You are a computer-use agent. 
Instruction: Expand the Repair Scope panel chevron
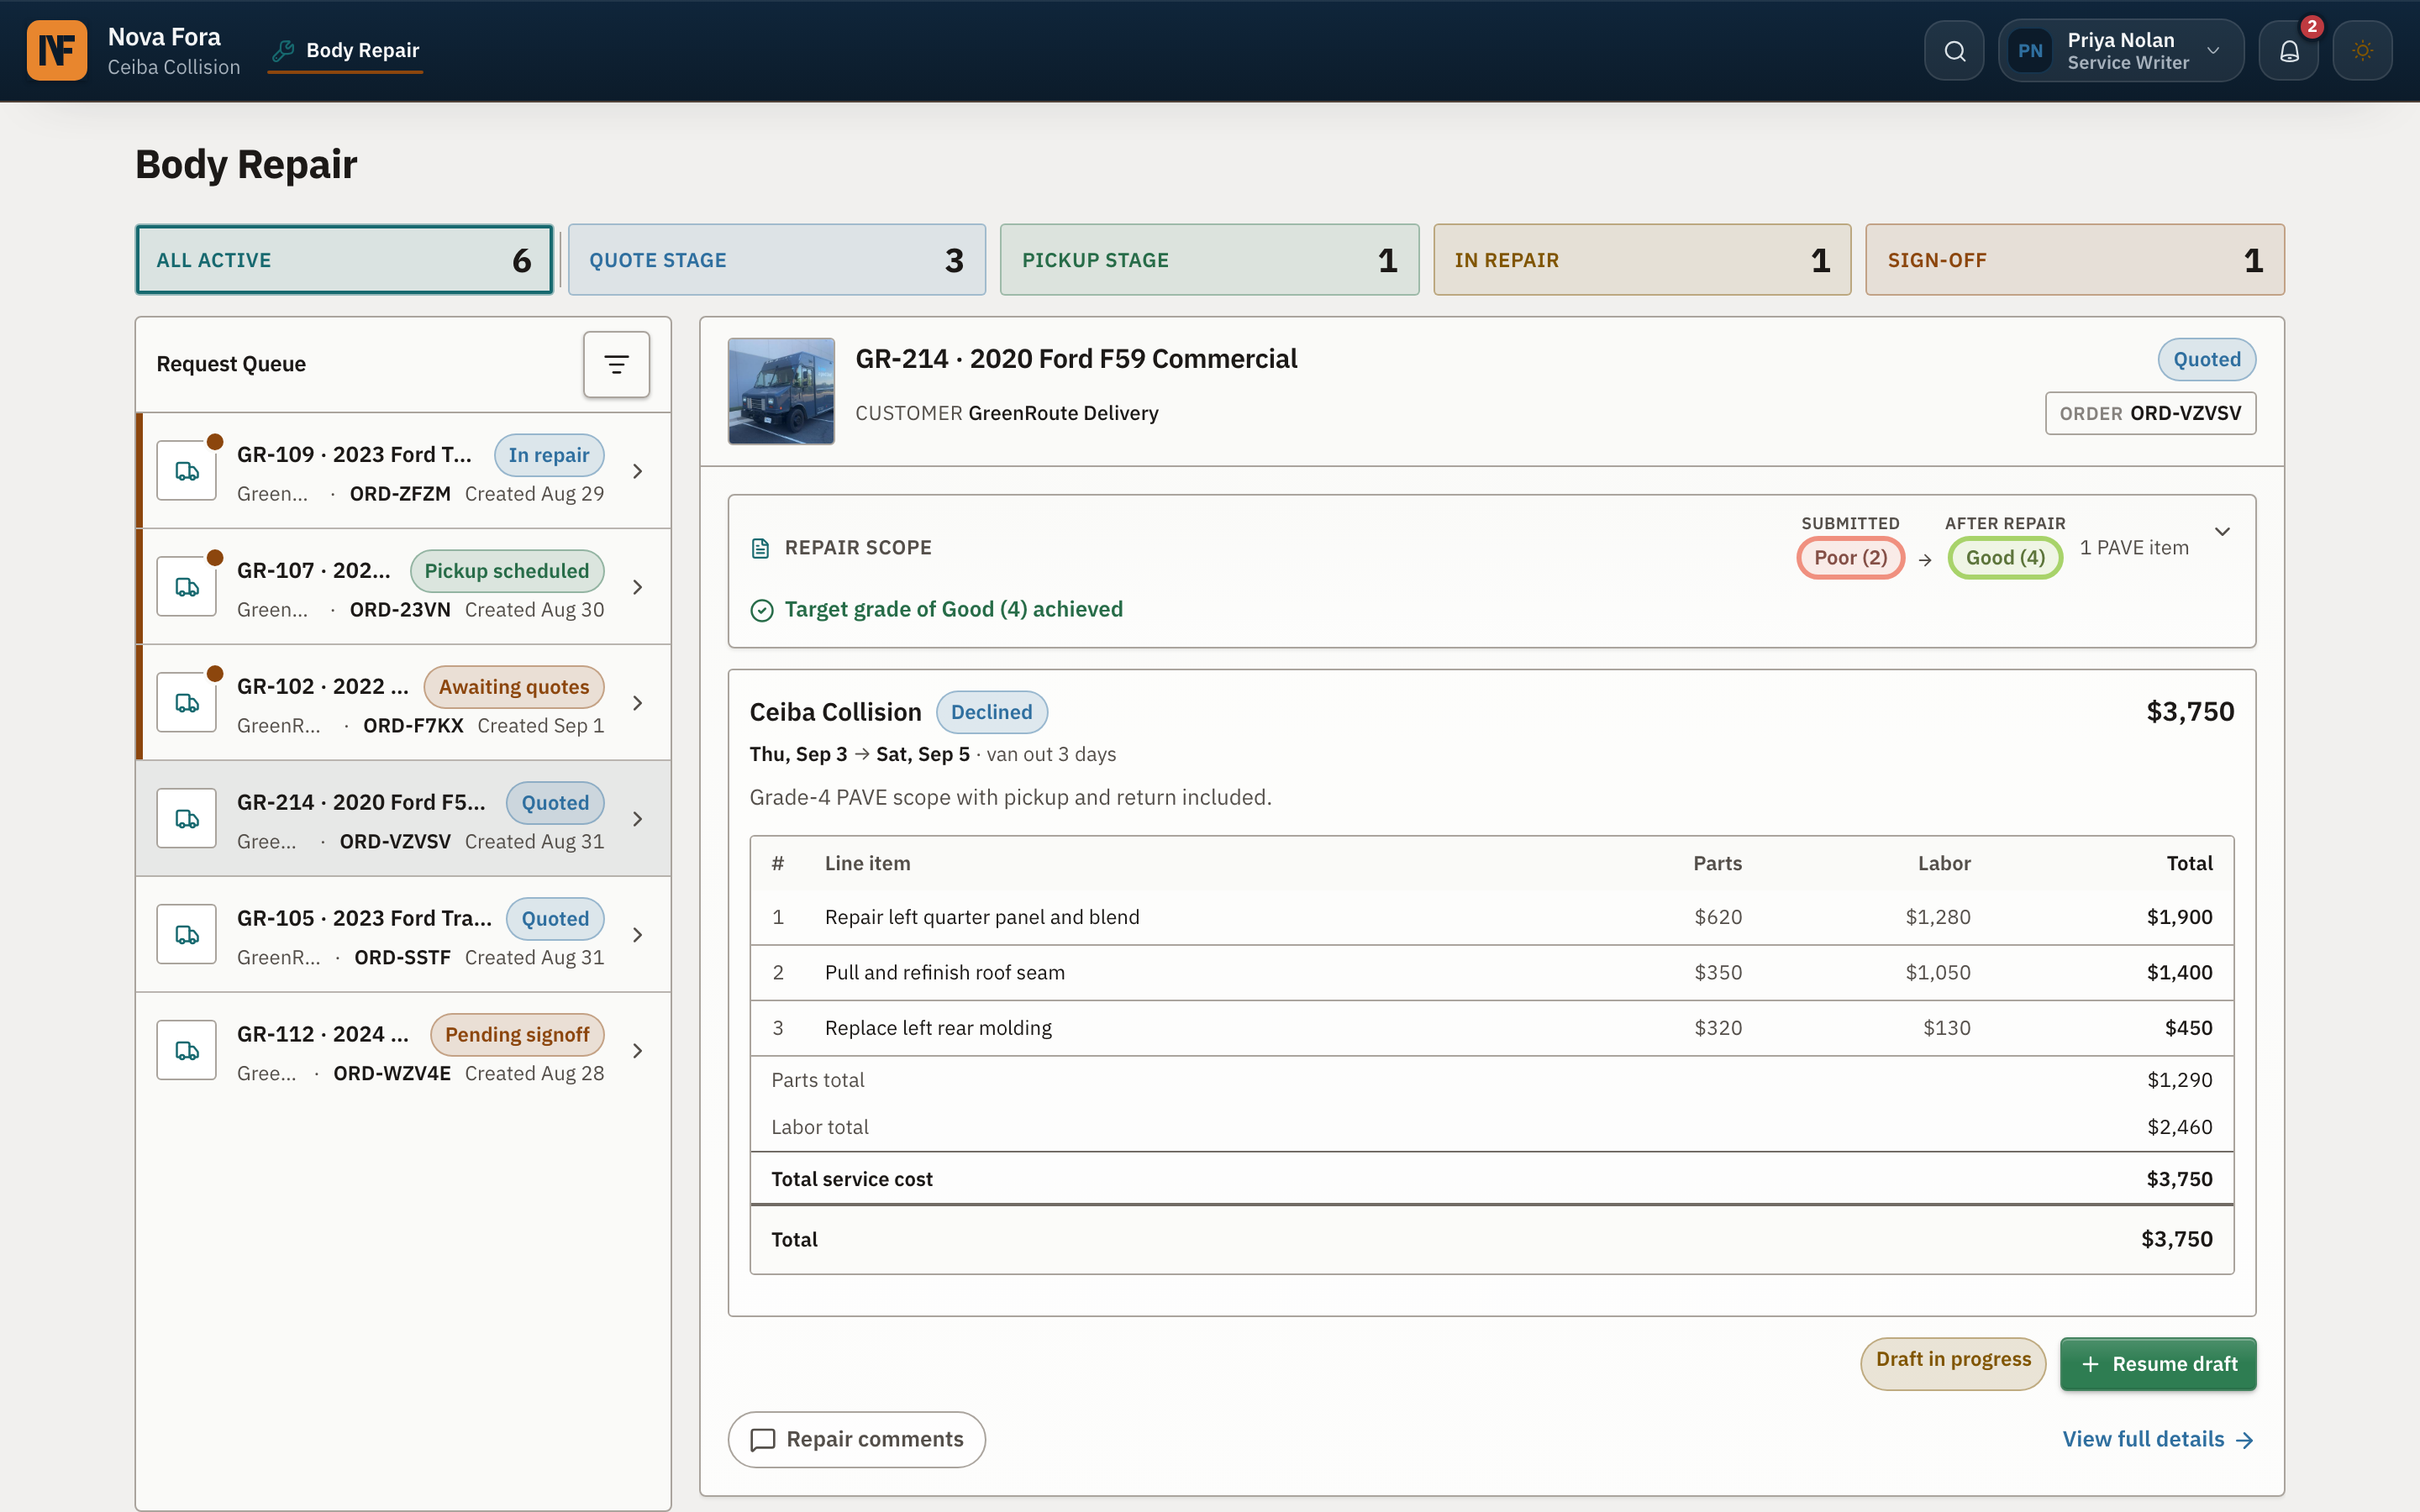click(2222, 532)
